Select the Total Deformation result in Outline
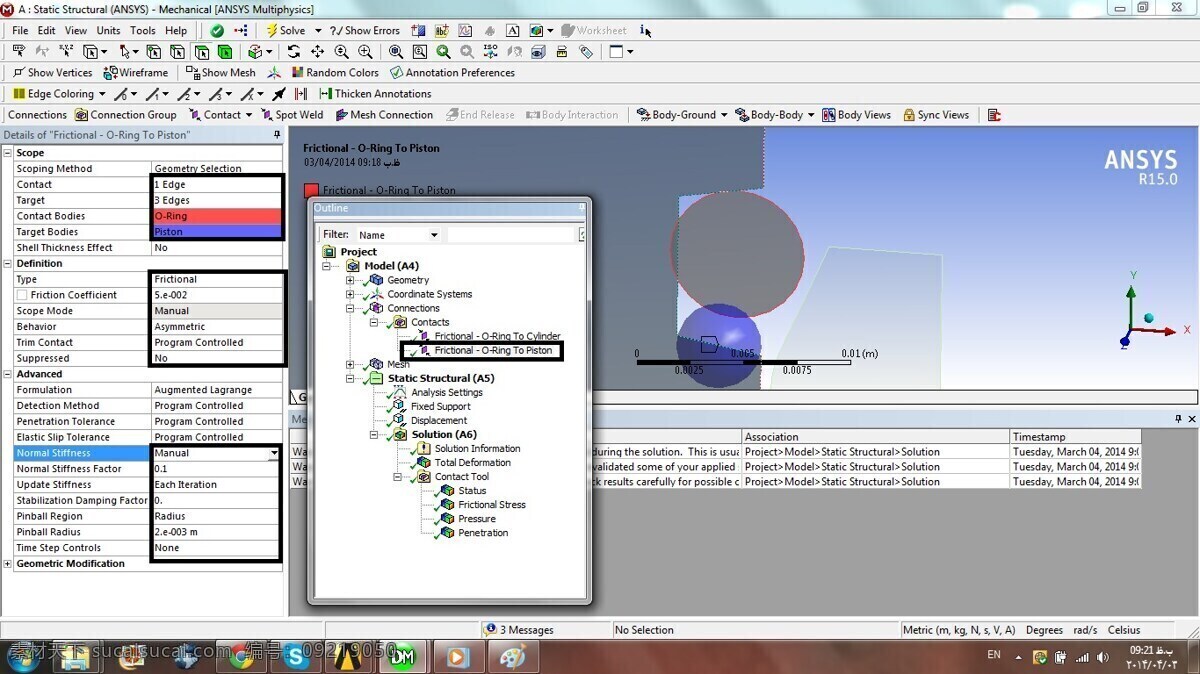Viewport: 1200px width, 674px height. pyautogui.click(x=472, y=463)
